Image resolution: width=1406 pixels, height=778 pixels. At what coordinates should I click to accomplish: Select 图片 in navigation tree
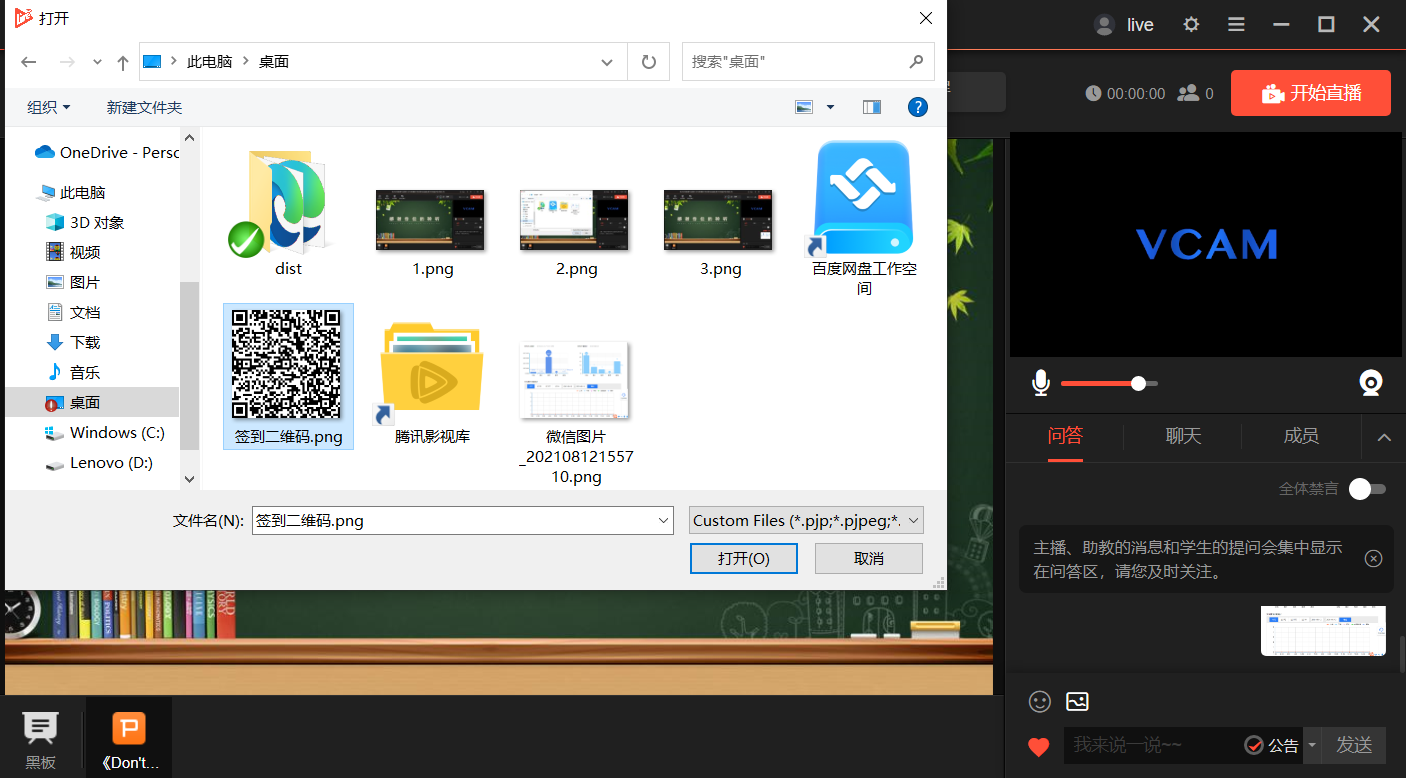tap(73, 282)
